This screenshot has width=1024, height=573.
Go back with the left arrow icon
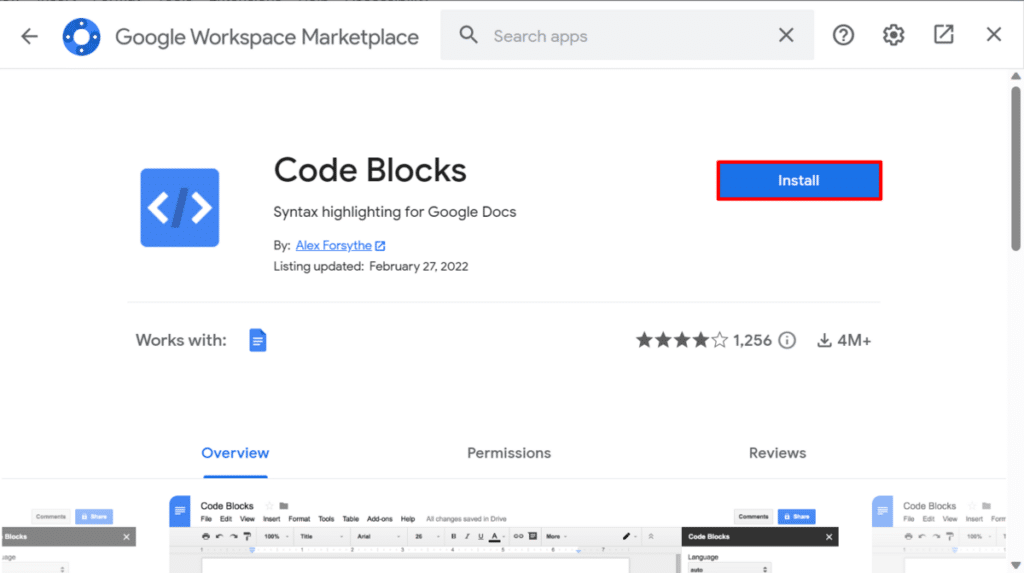click(29, 36)
